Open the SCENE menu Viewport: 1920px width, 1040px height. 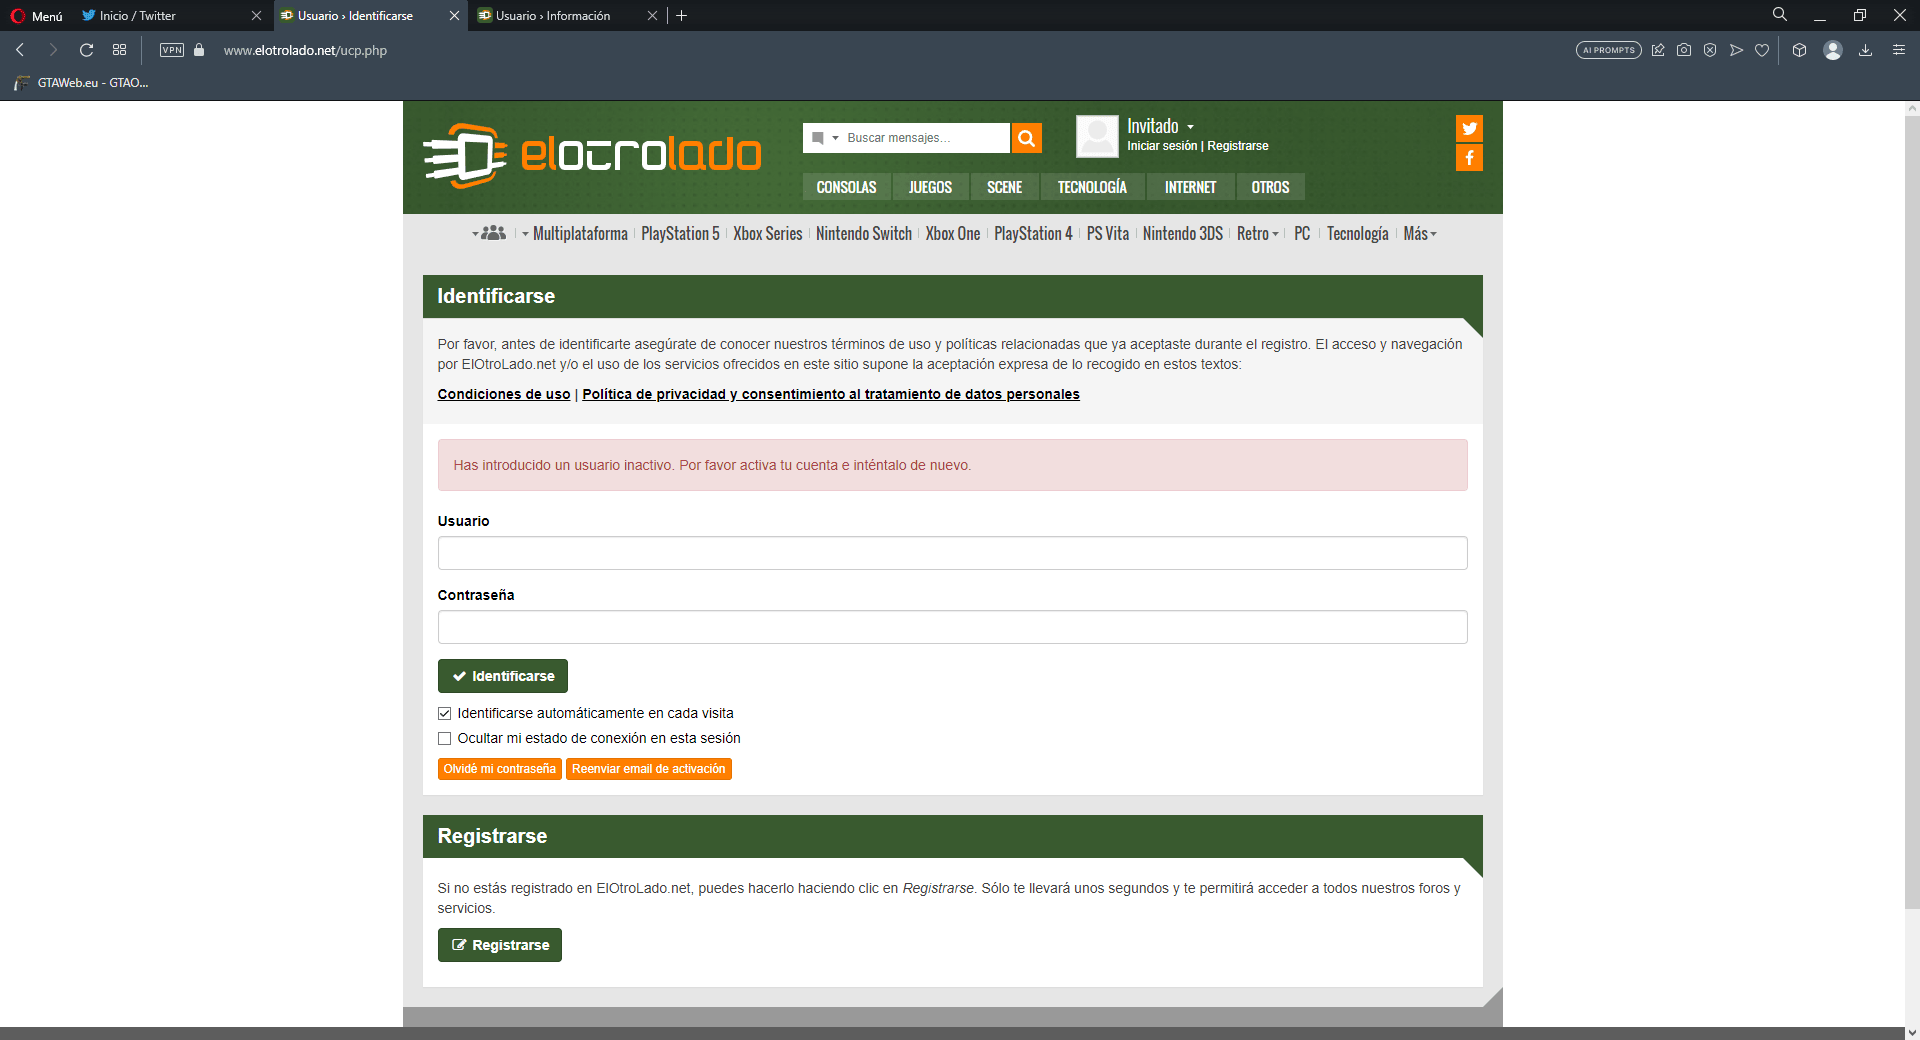tap(1005, 187)
